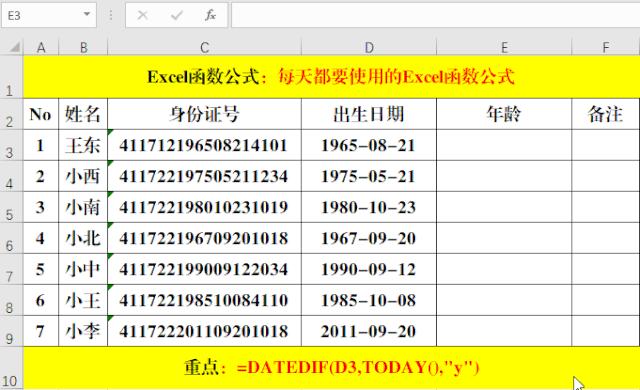The width and height of the screenshot is (640, 390).
Task: Click the 姓名 header cell
Action: tap(83, 114)
